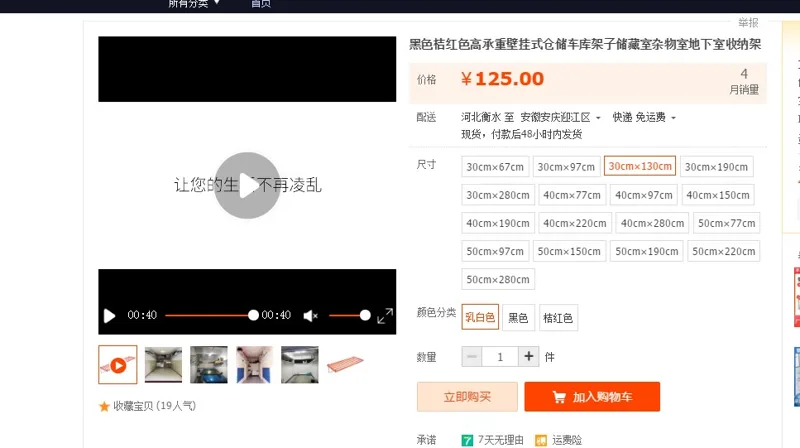Click 立即购买 buy now button
This screenshot has height=448, width=800.
[467, 396]
